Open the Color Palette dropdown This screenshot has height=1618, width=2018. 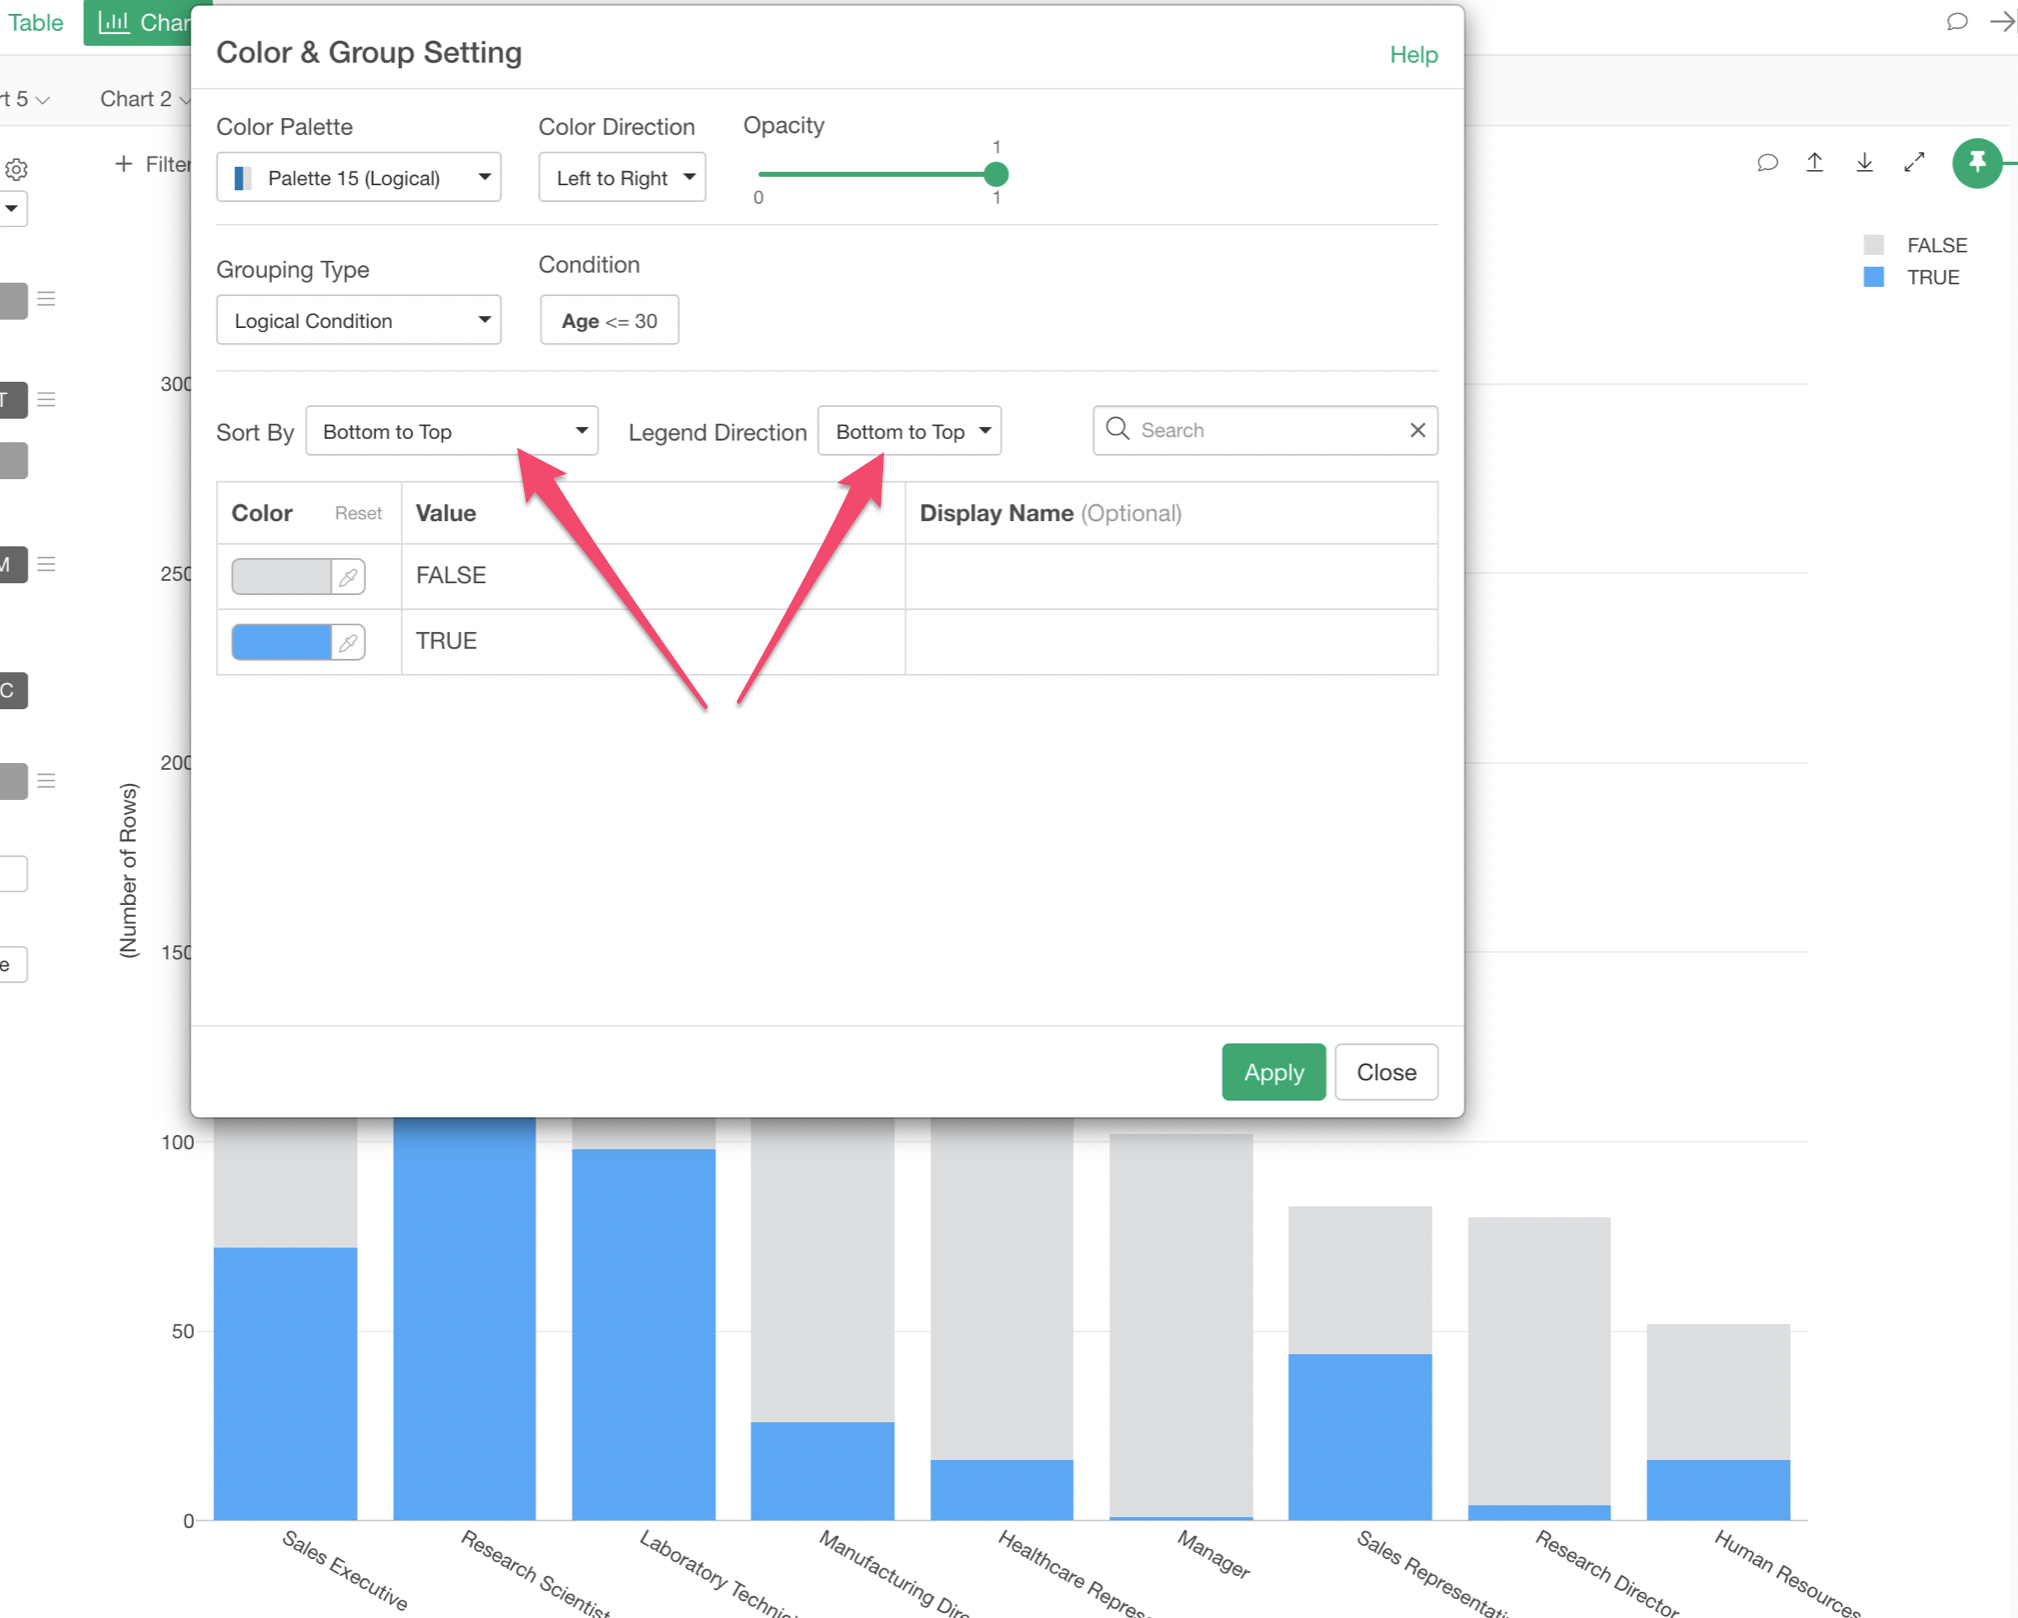pyautogui.click(x=358, y=178)
